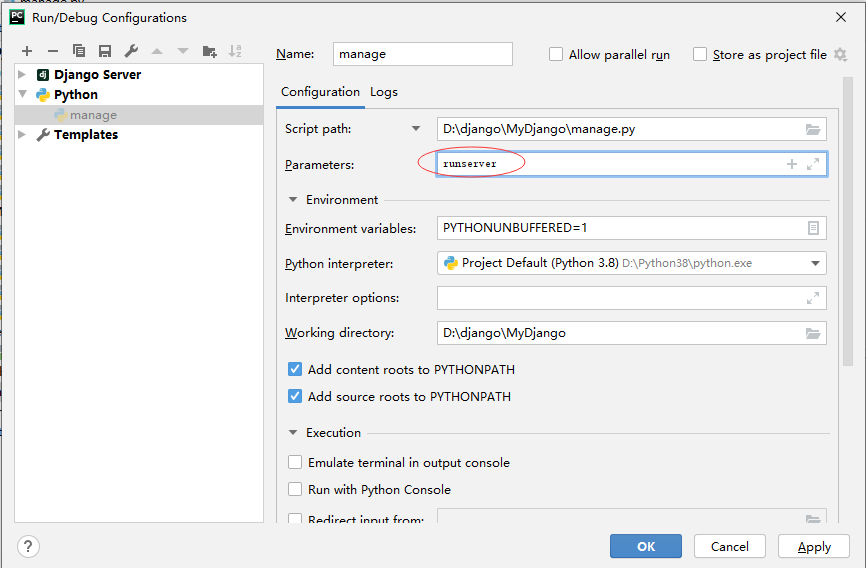Collapse the Execution section

(x=293, y=433)
